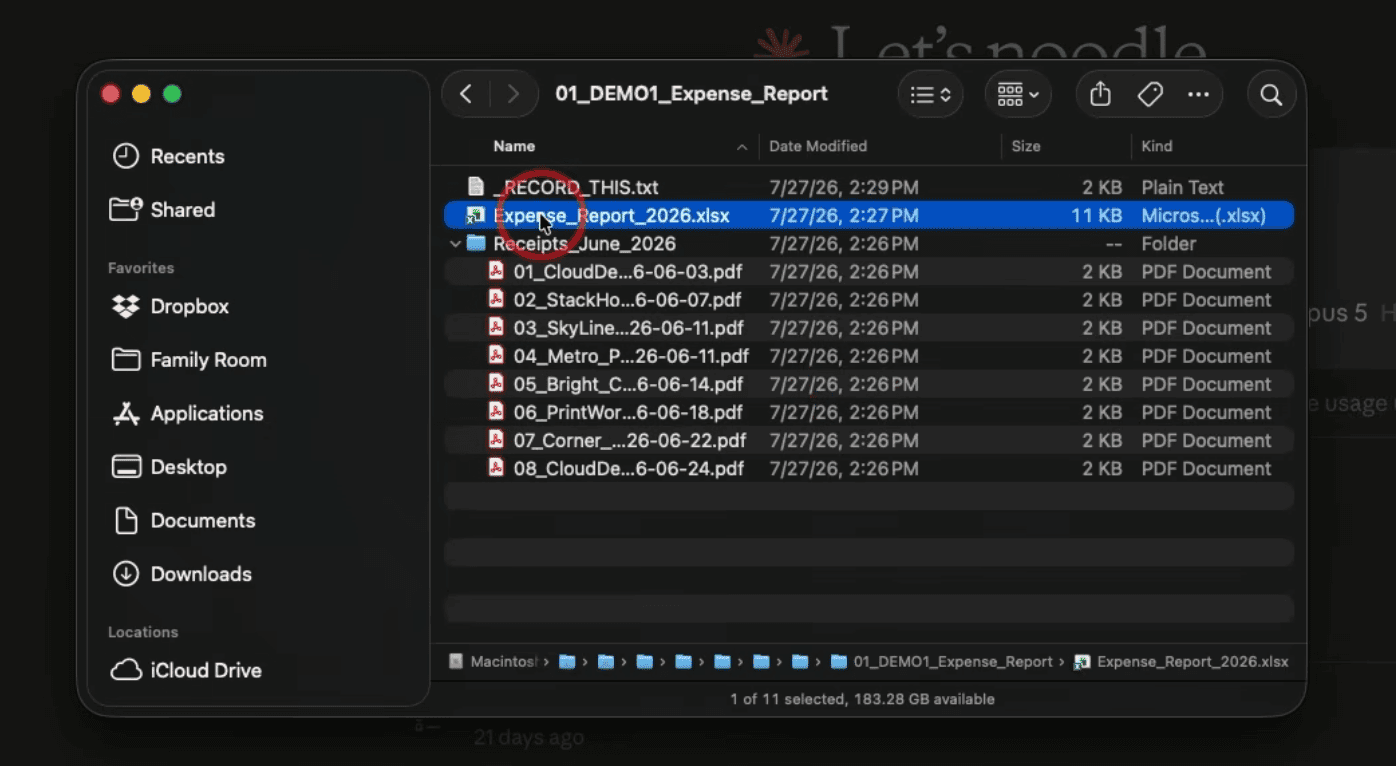Select iCloud Drive under Locations
The width and height of the screenshot is (1396, 766).
tap(186, 670)
